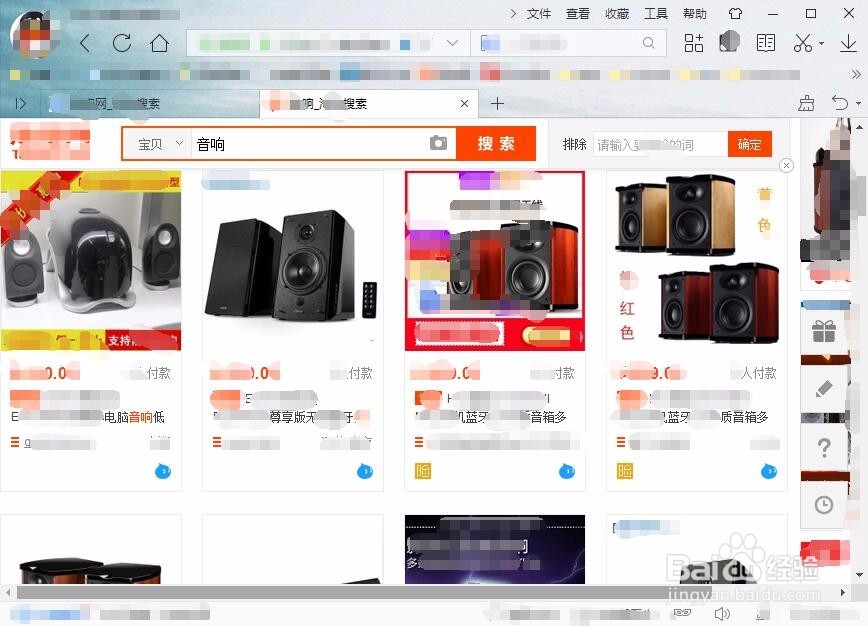Switch to the first inactive search tab
Image resolution: width=868 pixels, height=626 pixels.
pyautogui.click(x=149, y=104)
